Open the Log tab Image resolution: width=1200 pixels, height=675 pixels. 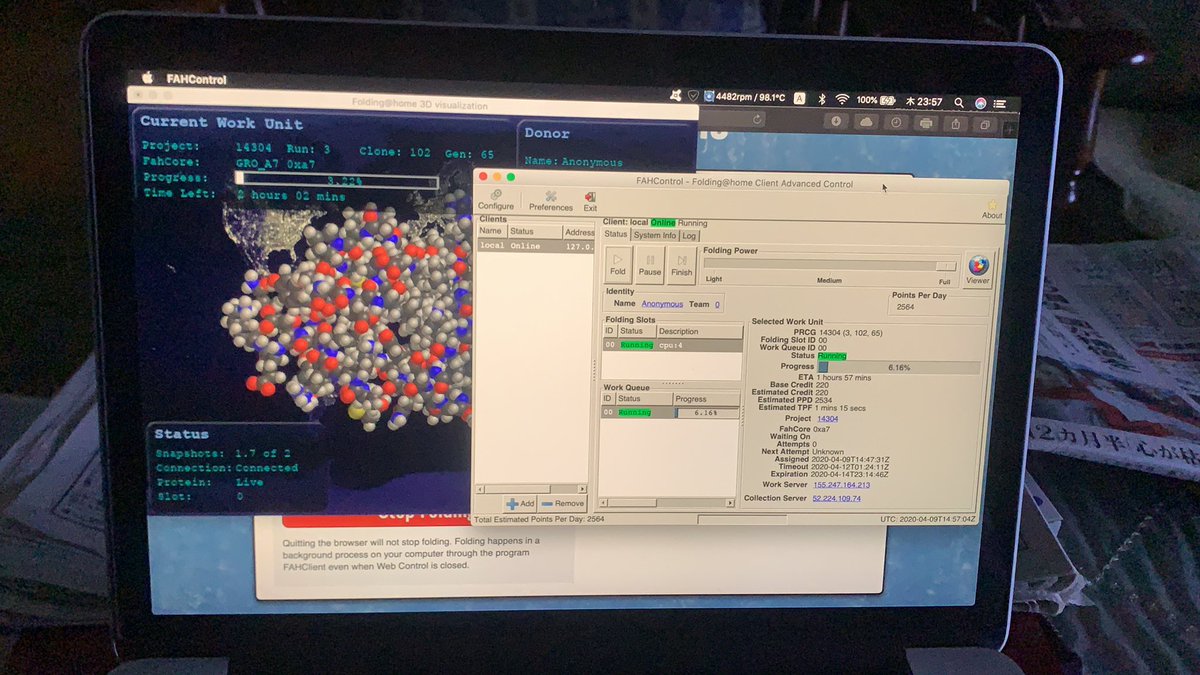pyautogui.click(x=689, y=235)
